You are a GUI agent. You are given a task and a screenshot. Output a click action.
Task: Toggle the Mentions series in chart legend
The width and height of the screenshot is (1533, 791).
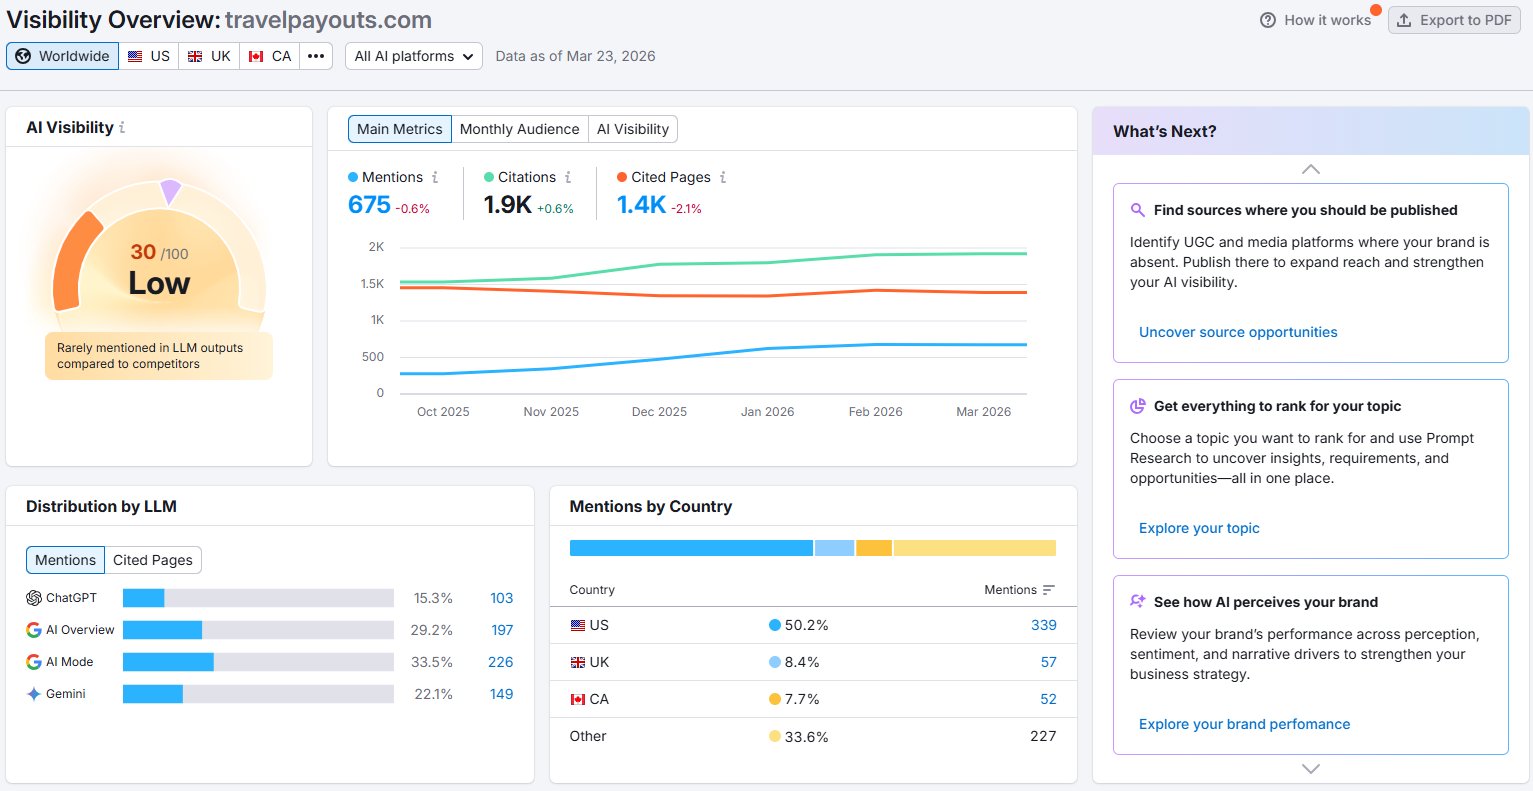click(385, 177)
